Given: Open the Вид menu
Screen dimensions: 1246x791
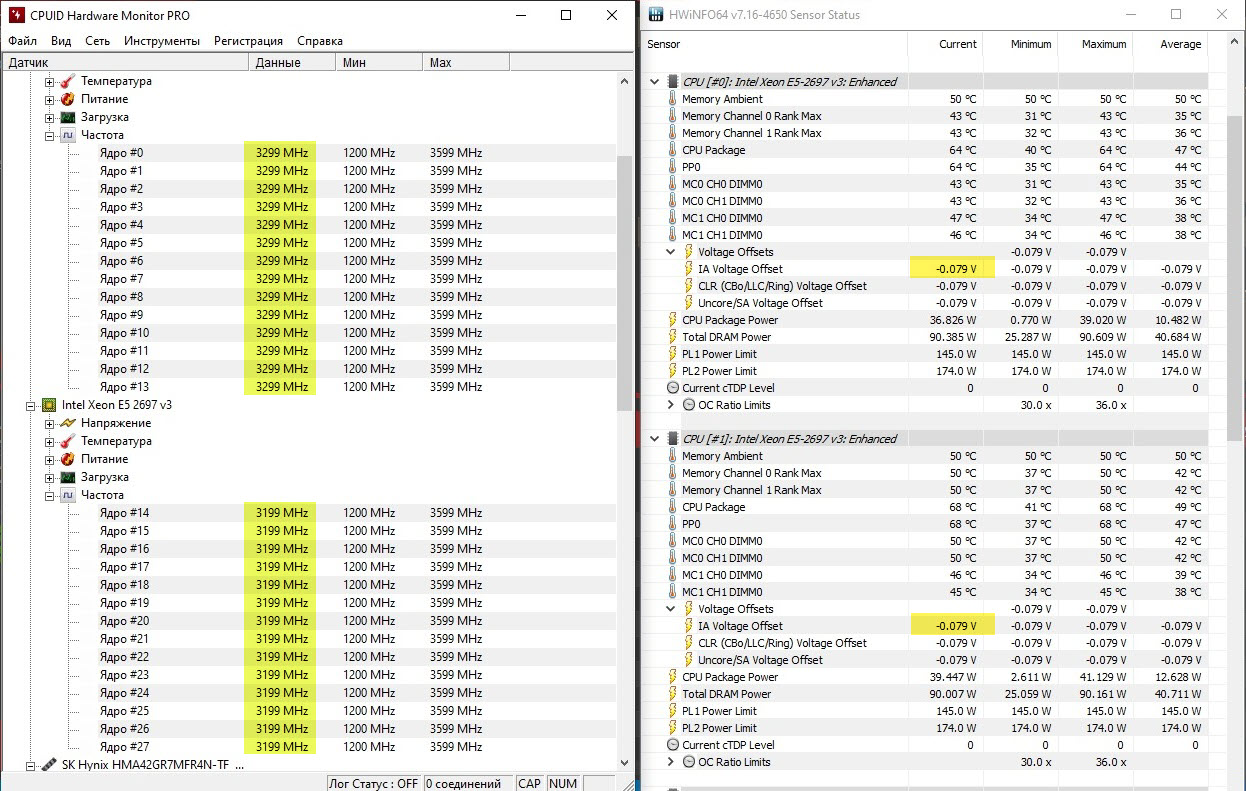Looking at the screenshot, I should point(61,41).
